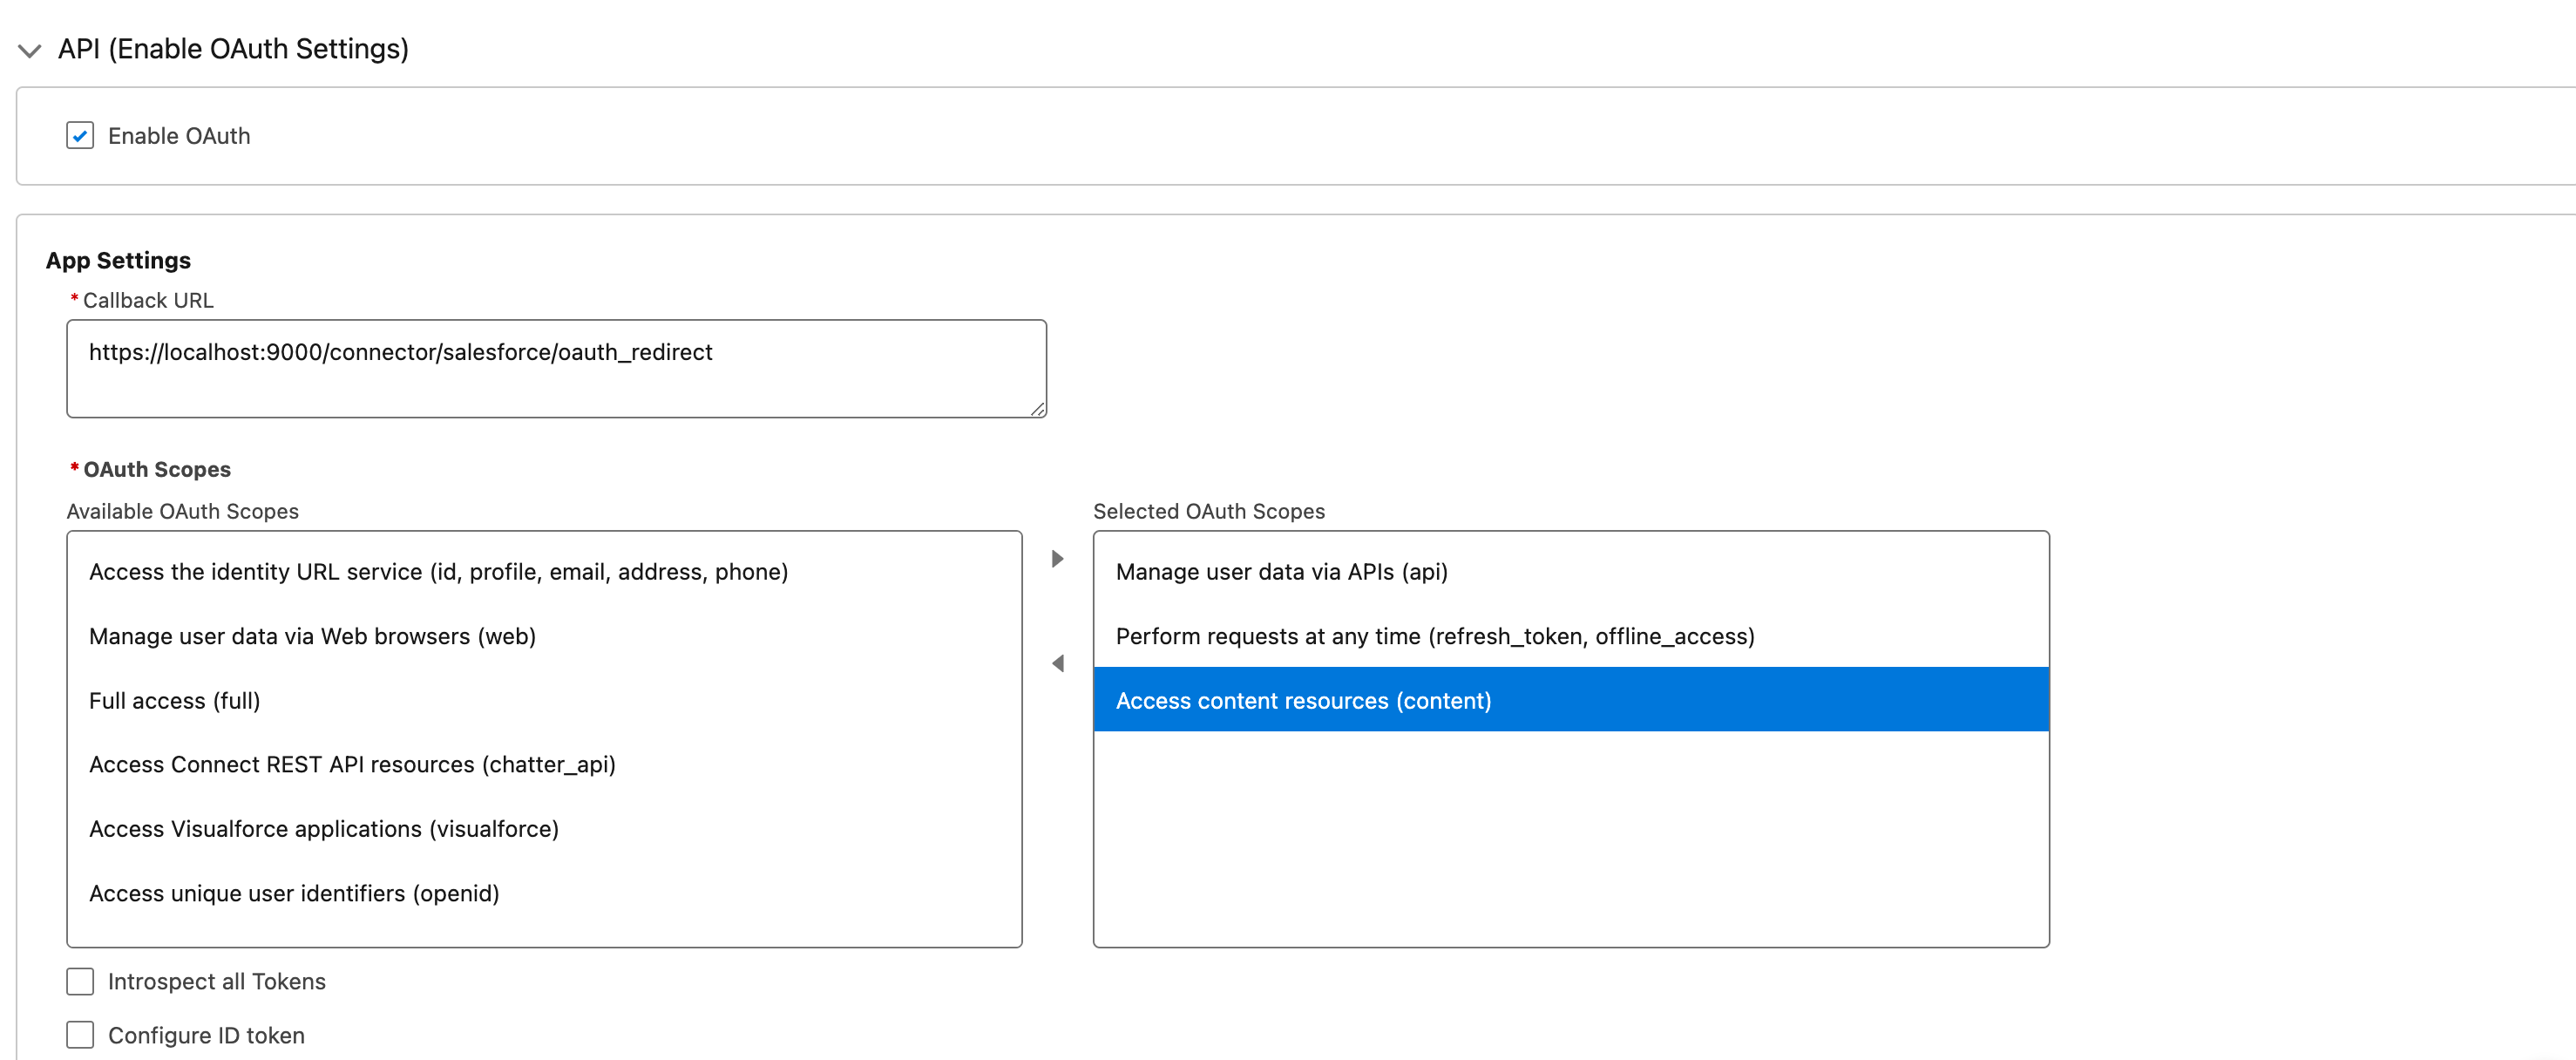Image resolution: width=2576 pixels, height=1060 pixels.
Task: Click the Enable OAuth label text
Action: coord(179,136)
